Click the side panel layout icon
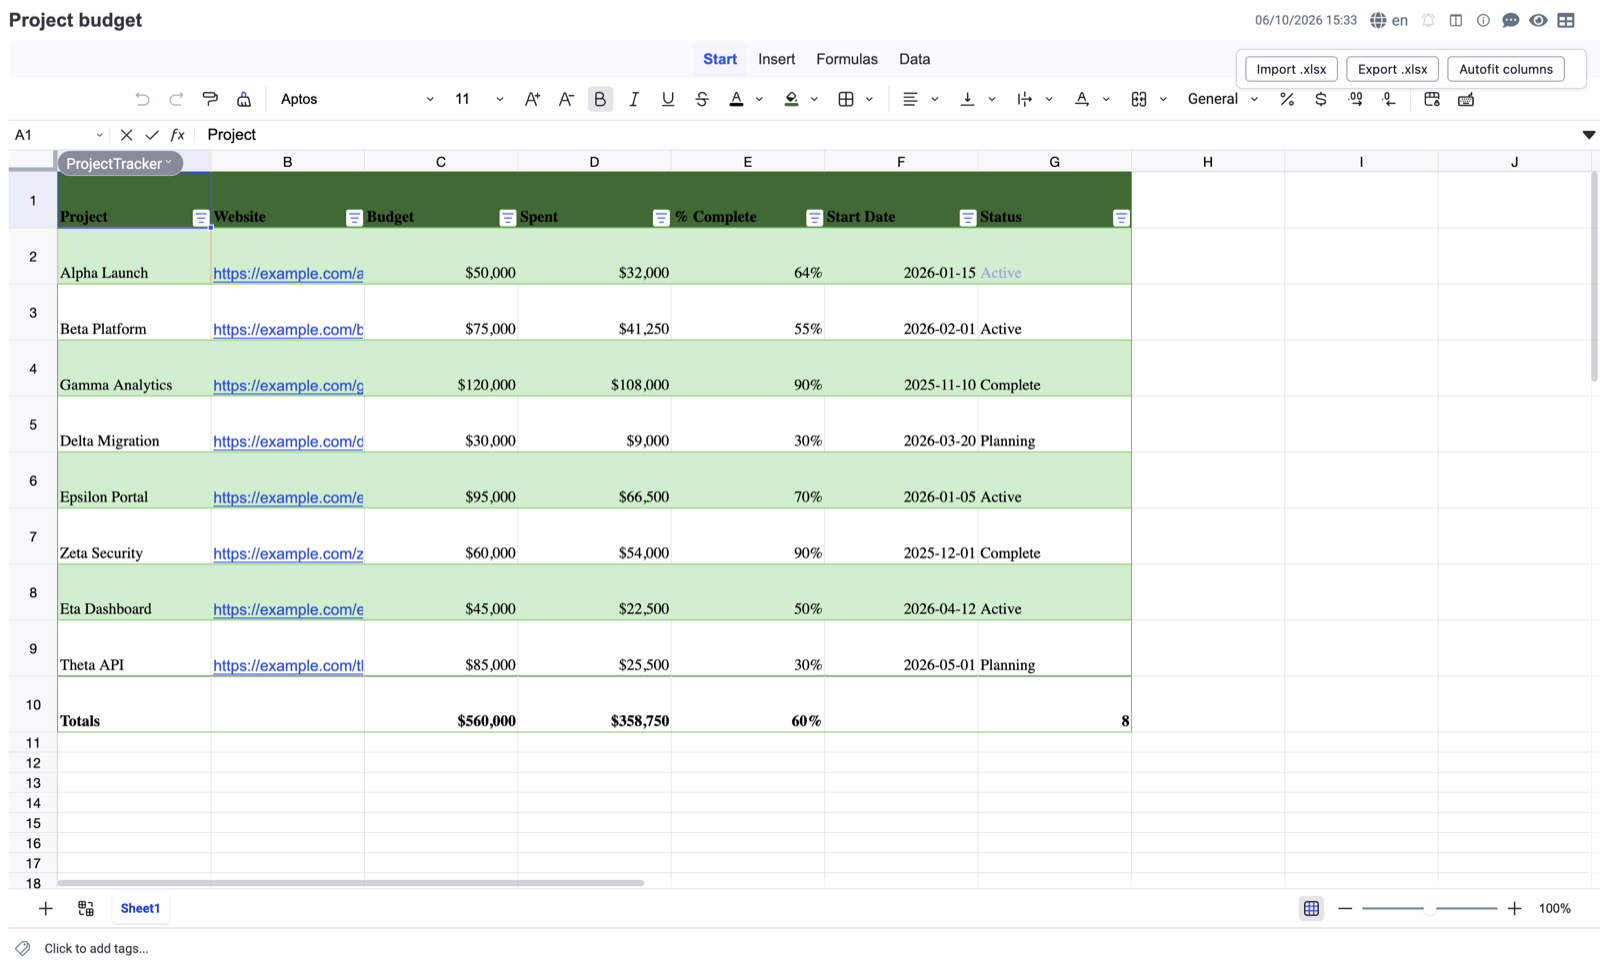Image resolution: width=1600 pixels, height=970 pixels. click(x=1456, y=20)
